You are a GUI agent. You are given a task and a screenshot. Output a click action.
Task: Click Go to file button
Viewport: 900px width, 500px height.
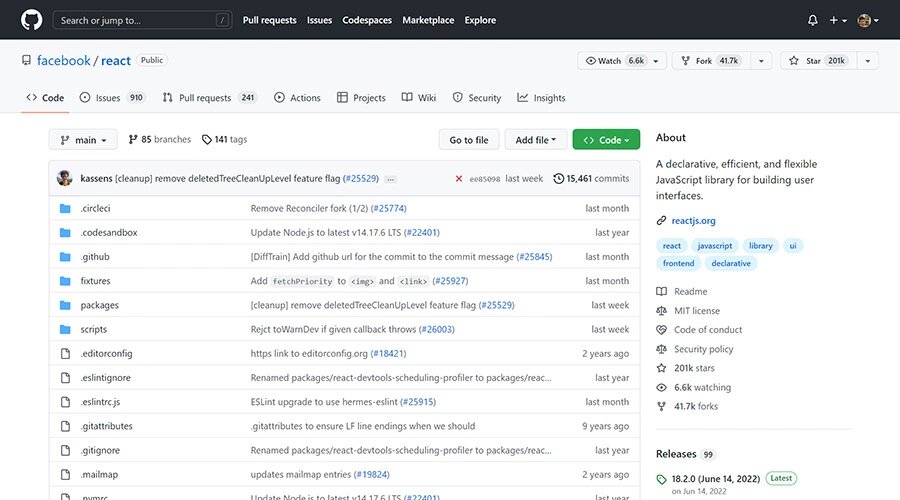click(469, 139)
